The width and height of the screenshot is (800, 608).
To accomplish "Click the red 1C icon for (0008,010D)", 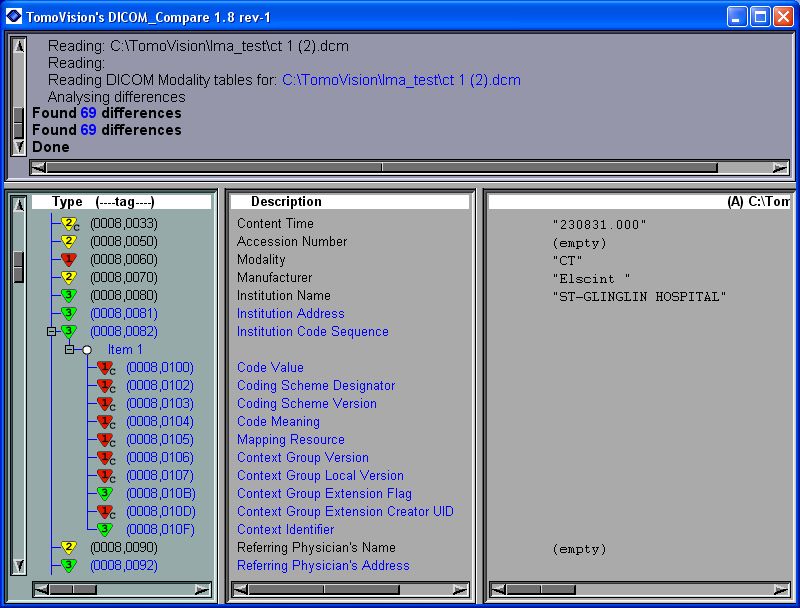I will [x=106, y=511].
